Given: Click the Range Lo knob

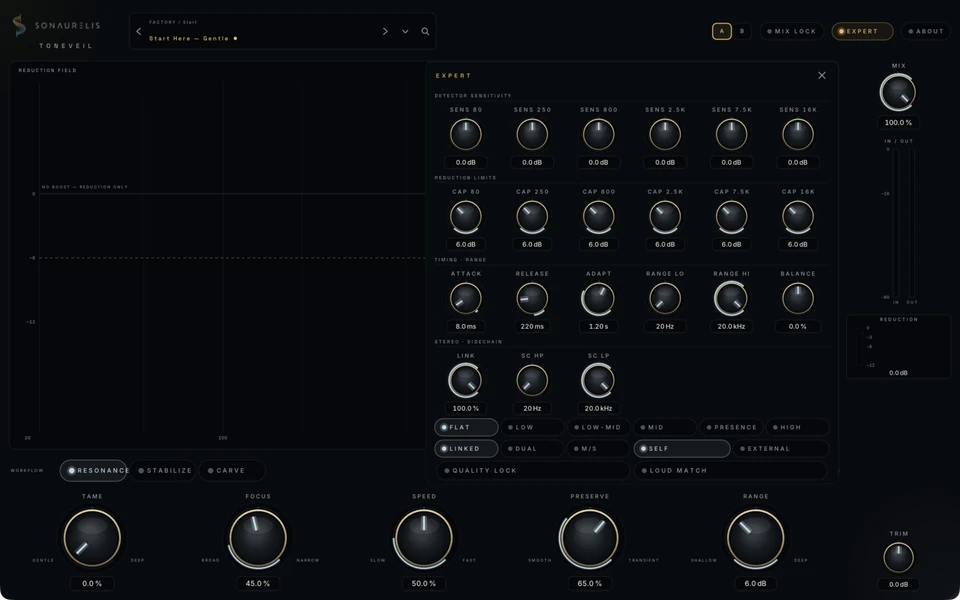Looking at the screenshot, I should point(665,298).
